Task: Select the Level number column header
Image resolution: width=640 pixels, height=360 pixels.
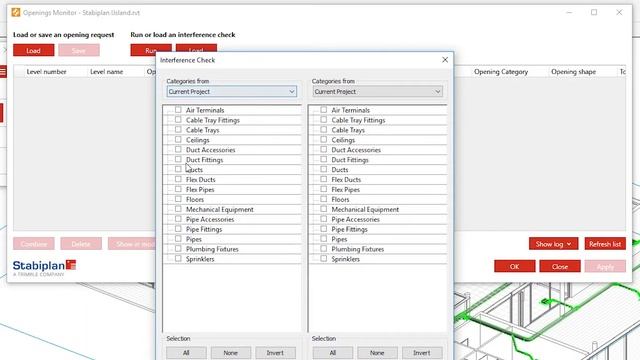Action: tap(47, 72)
